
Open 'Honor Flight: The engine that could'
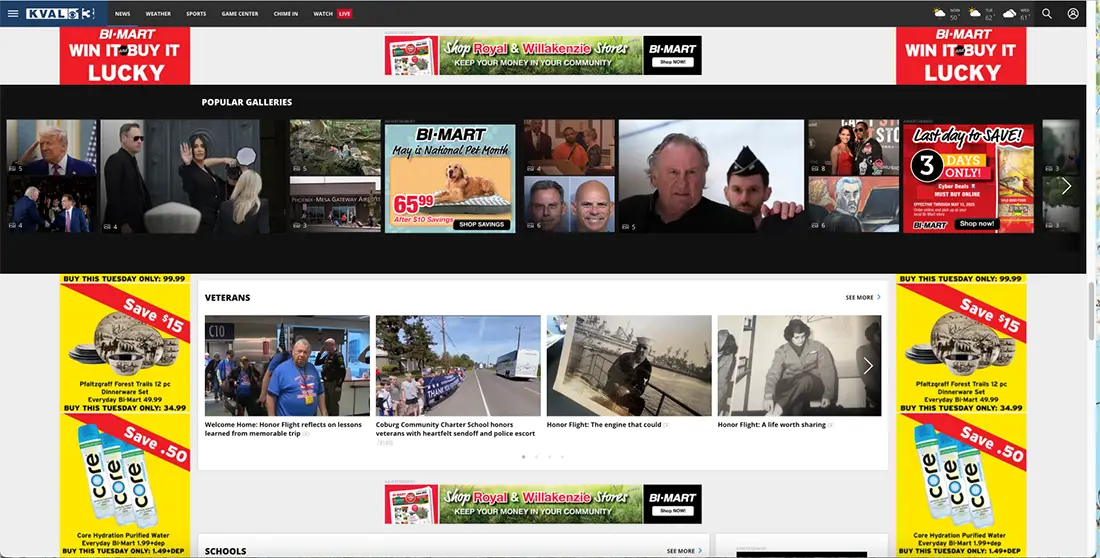coord(603,425)
